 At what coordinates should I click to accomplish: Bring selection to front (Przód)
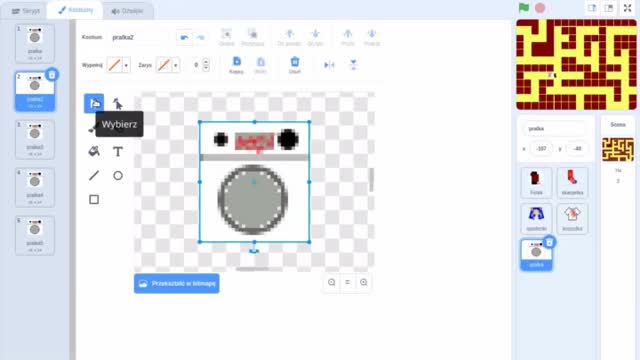(348, 37)
